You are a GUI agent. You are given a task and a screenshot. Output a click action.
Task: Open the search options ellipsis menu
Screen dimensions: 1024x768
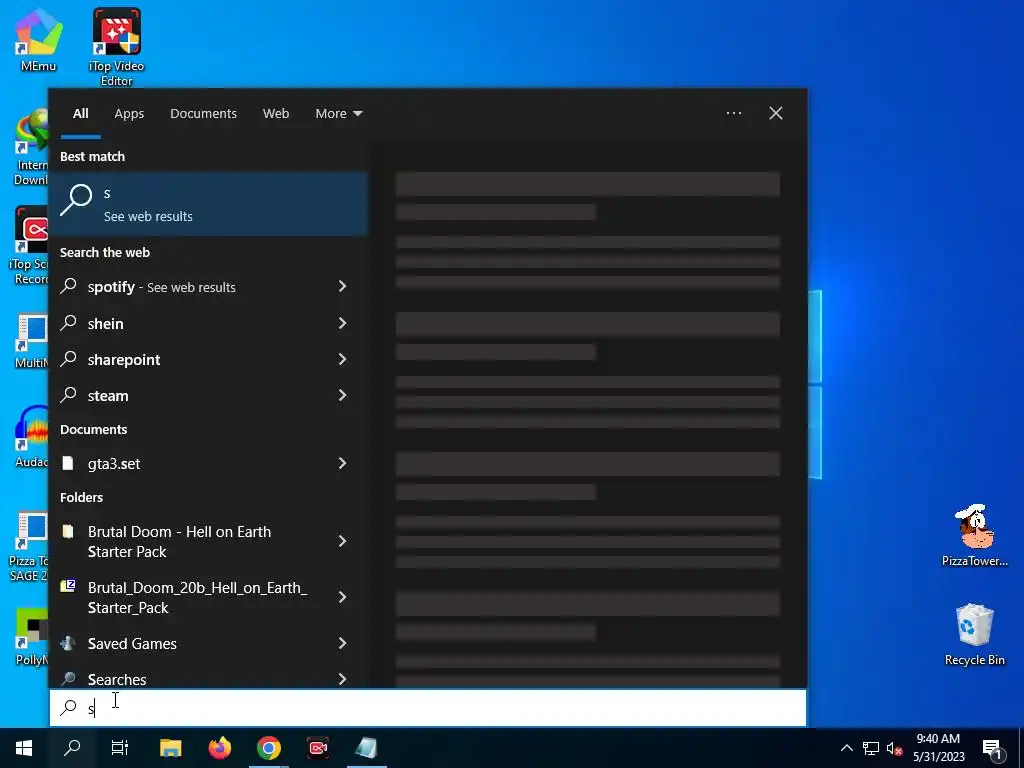coord(734,113)
